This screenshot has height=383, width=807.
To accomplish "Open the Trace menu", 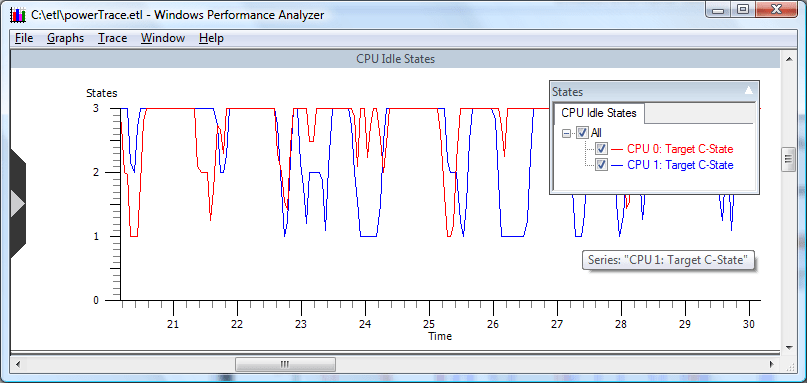I will pyautogui.click(x=113, y=38).
